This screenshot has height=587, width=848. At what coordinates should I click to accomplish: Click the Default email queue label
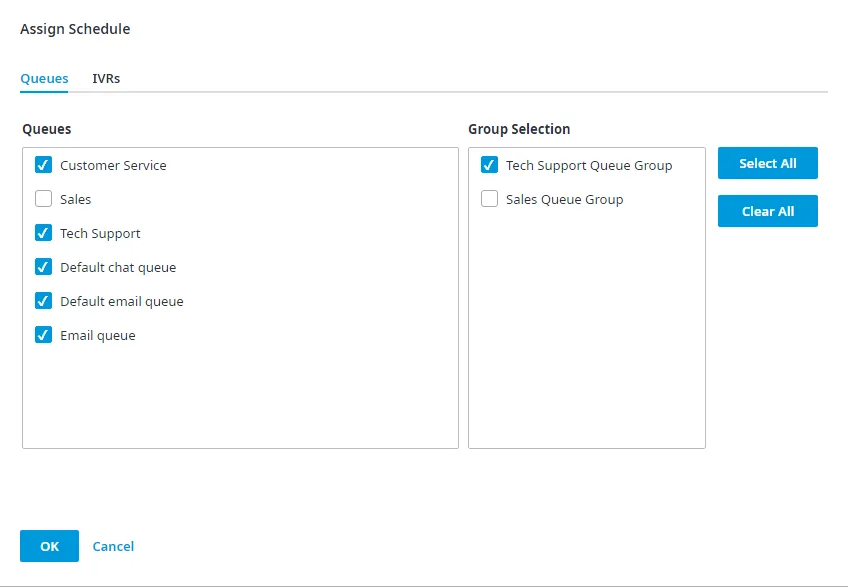[122, 302]
